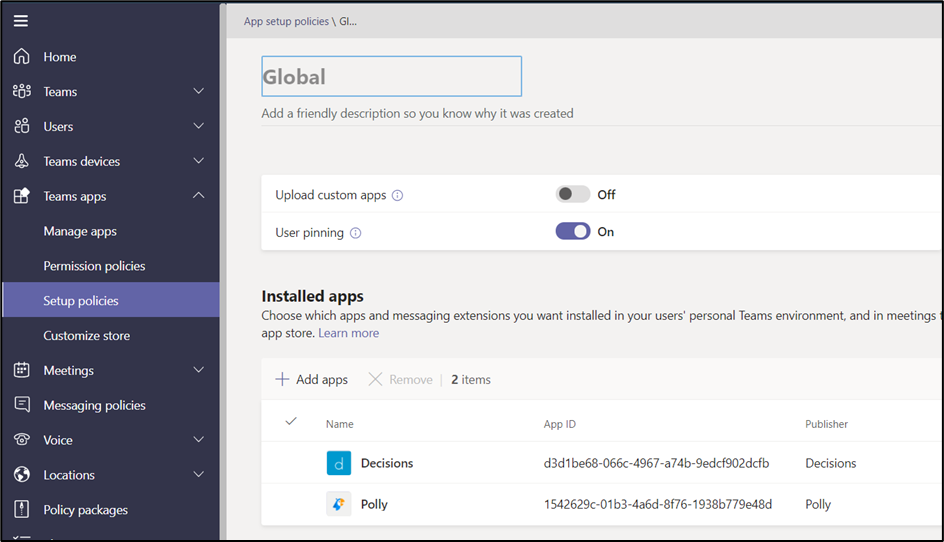
Task: Open Manage apps page
Action: click(80, 231)
